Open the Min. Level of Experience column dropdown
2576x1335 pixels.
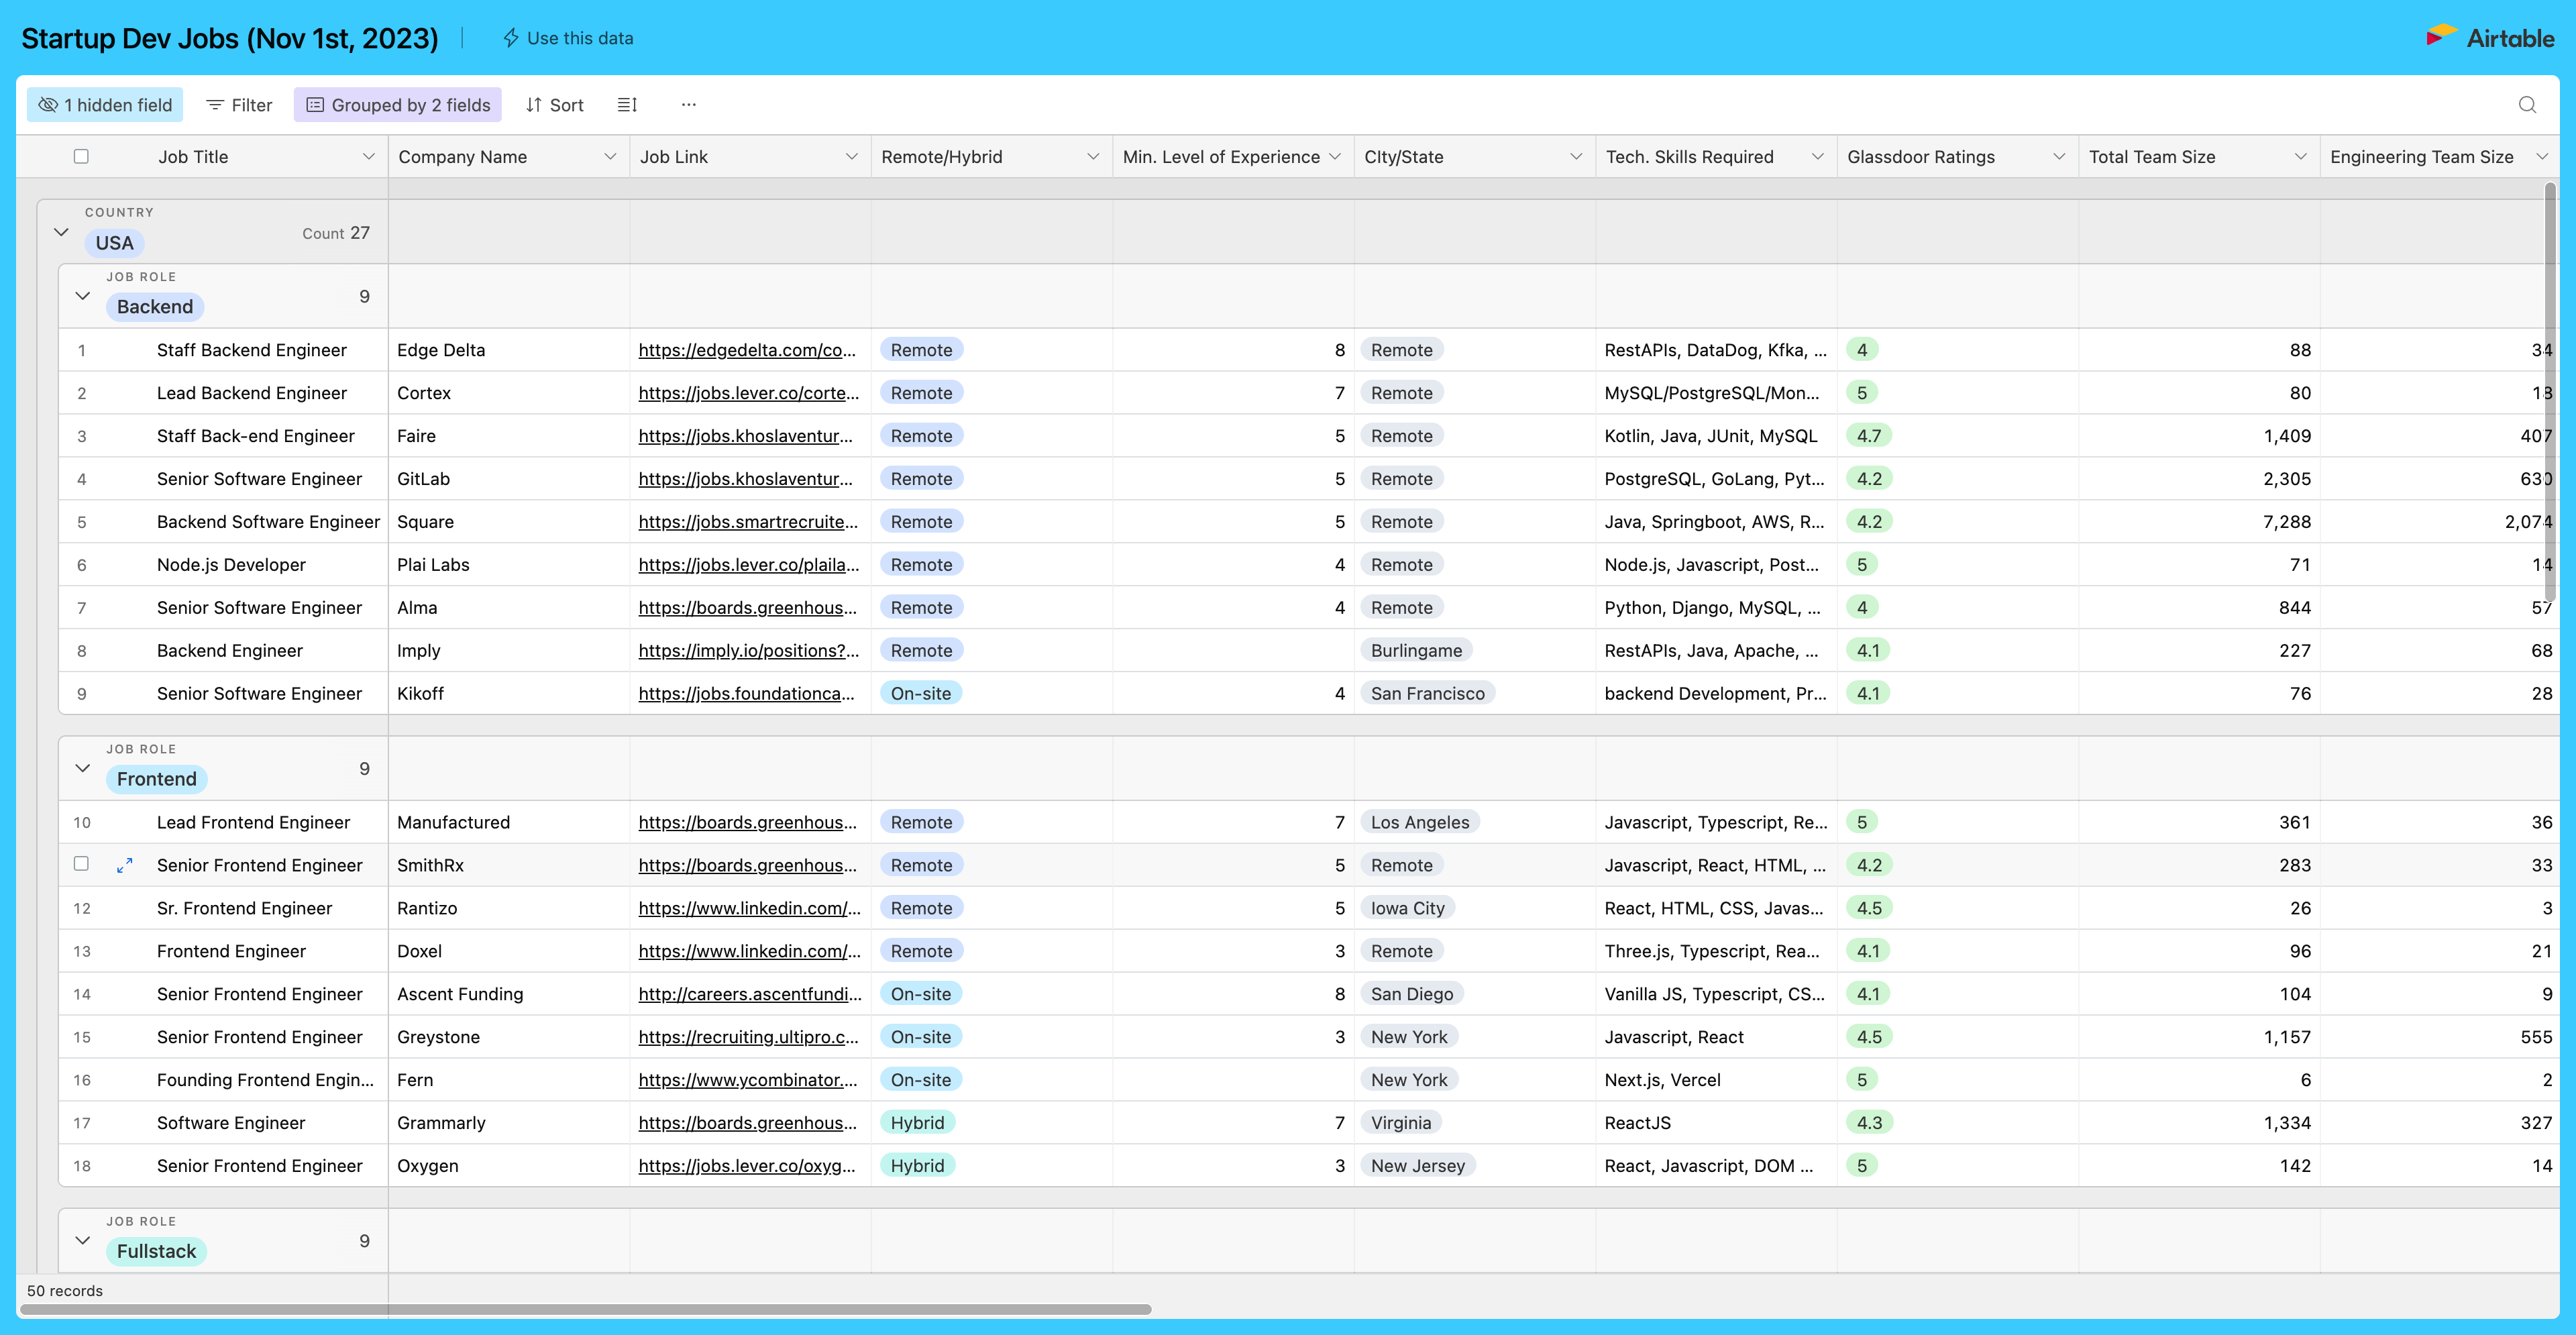(1335, 157)
